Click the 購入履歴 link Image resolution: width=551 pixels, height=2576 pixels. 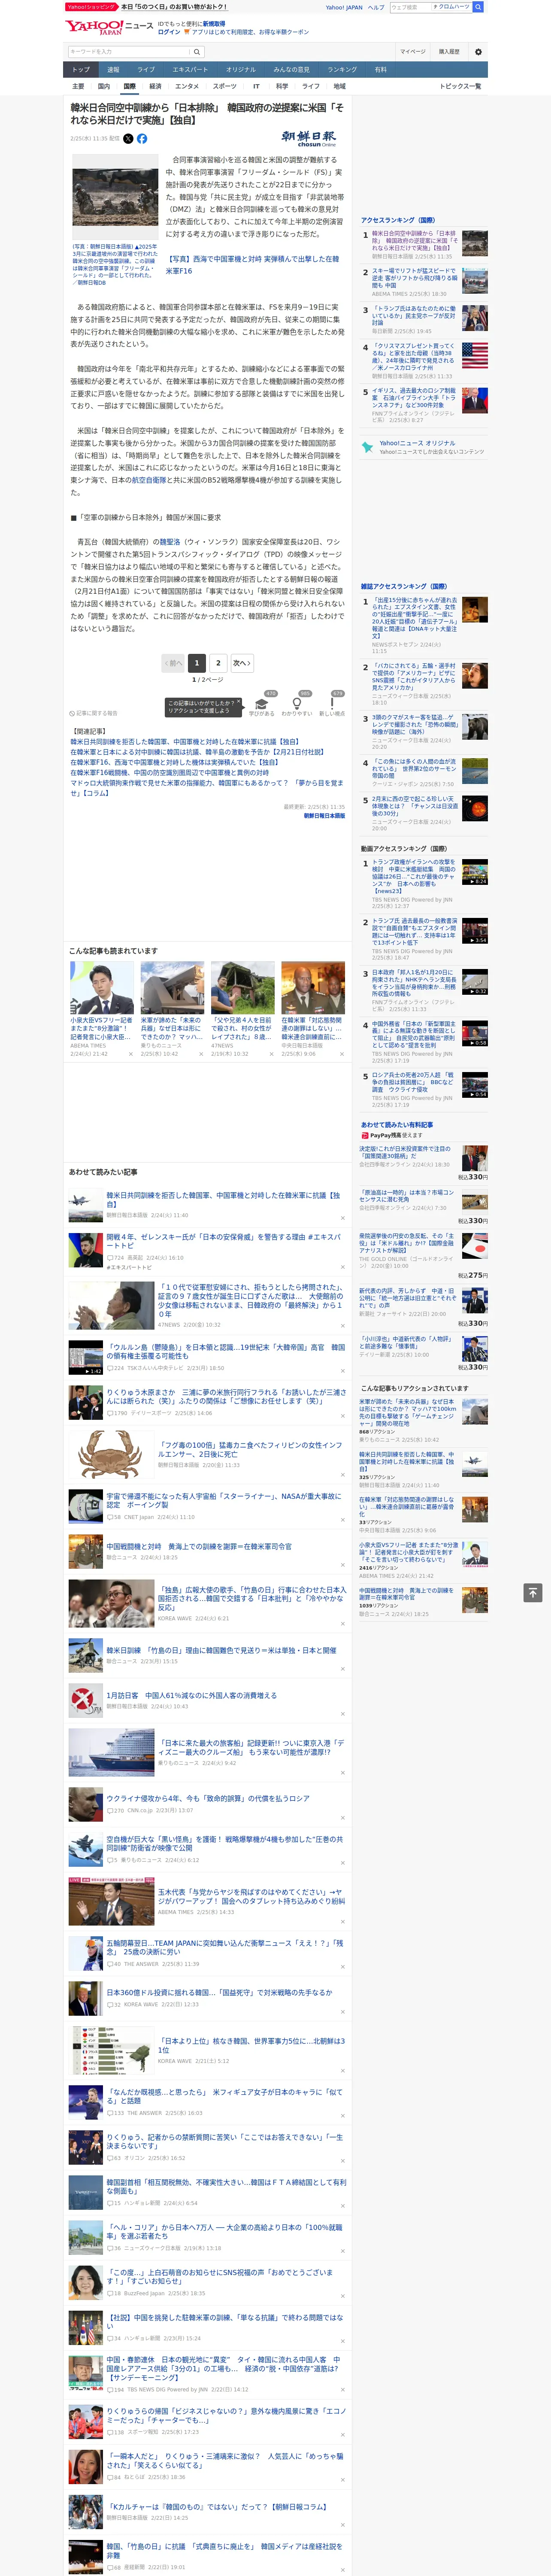coord(449,52)
